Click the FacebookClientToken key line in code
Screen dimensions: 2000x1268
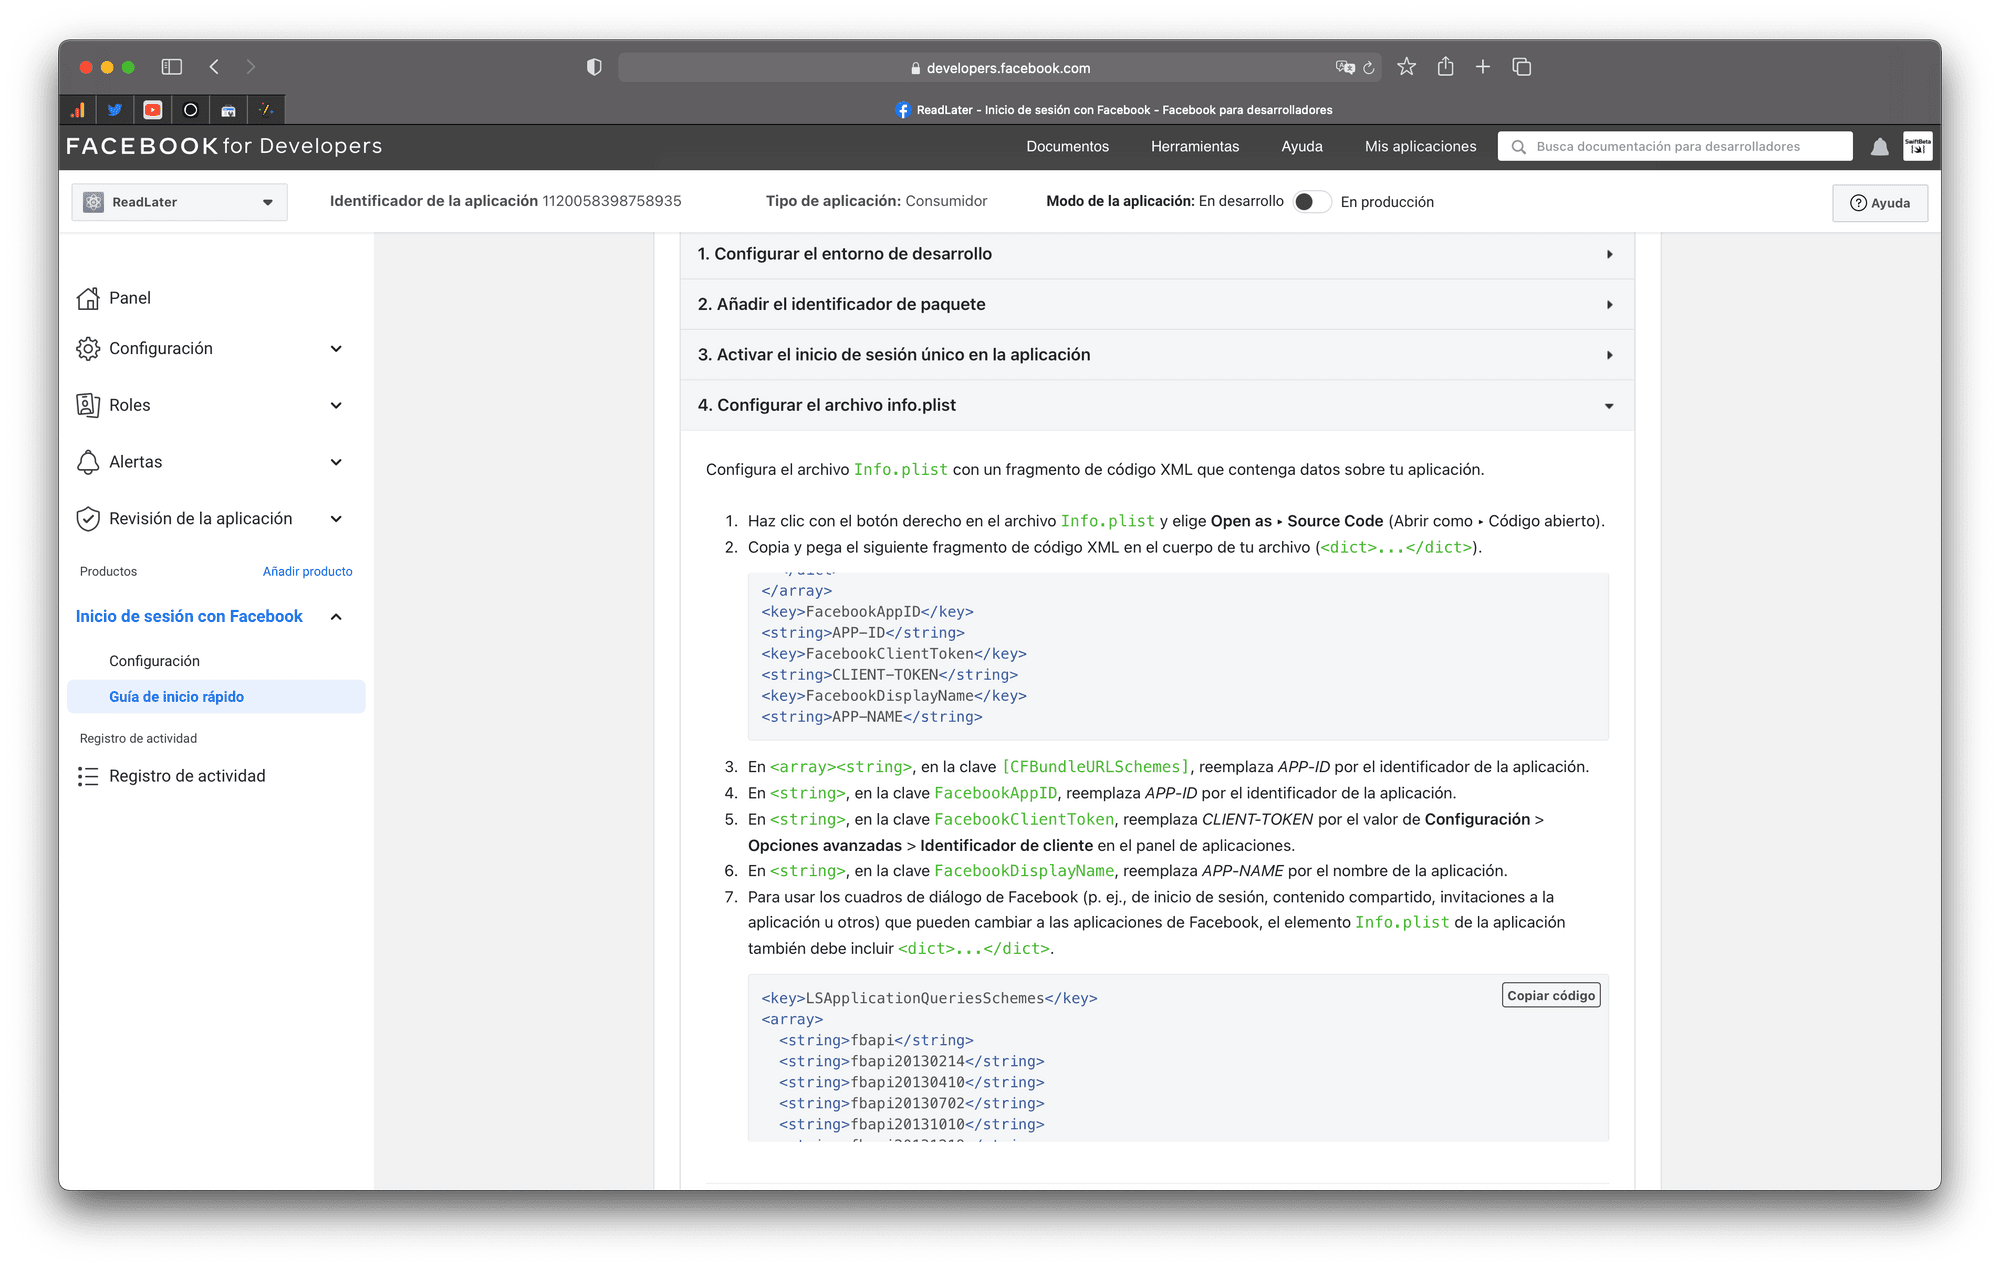894,654
